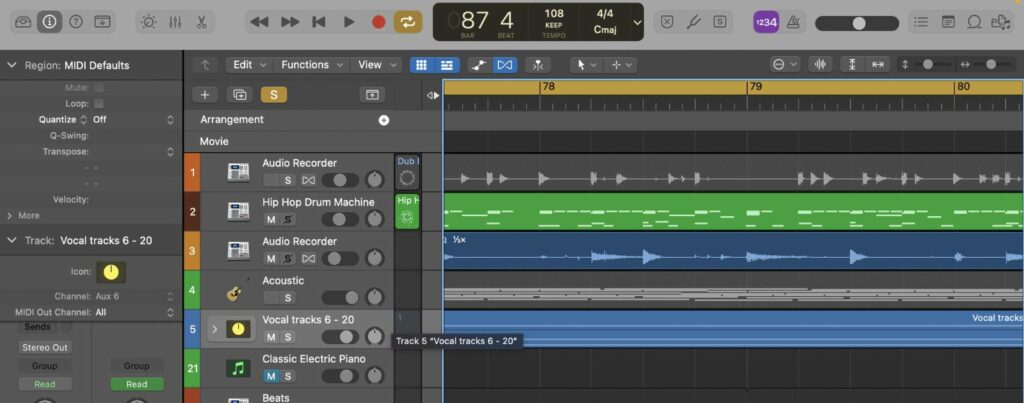Click the Fast Forward transport button

coord(290,22)
